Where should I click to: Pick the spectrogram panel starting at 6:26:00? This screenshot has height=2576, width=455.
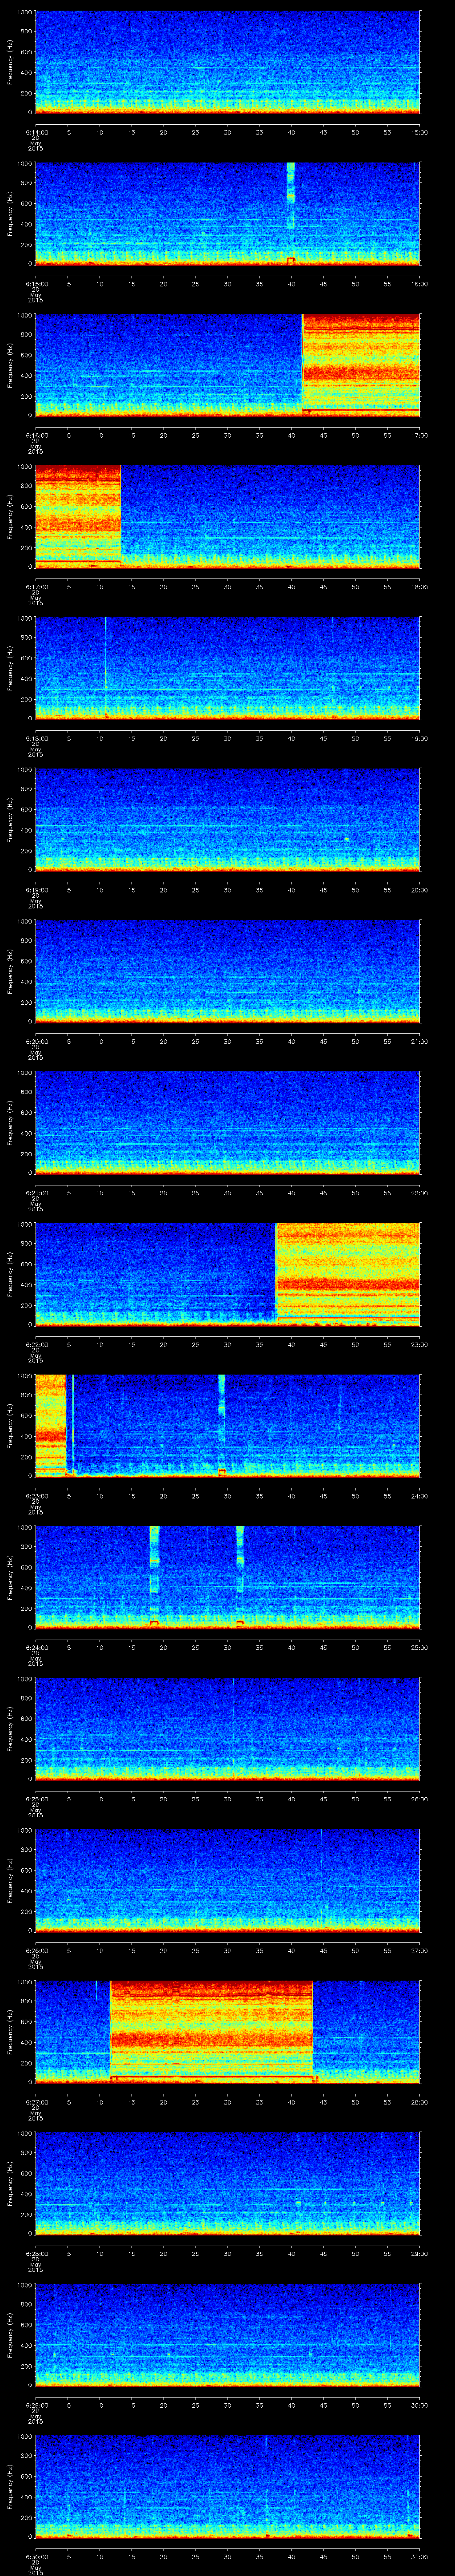[228, 1880]
